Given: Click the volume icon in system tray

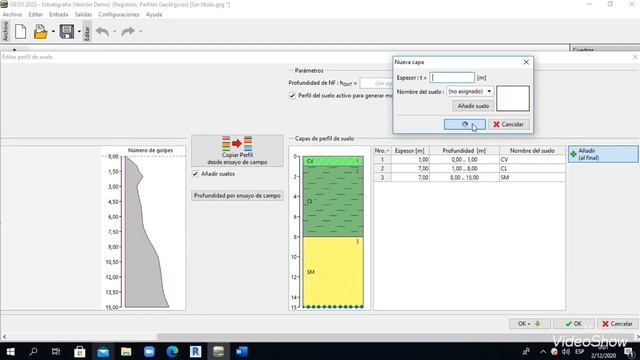Looking at the screenshot, I should tap(566, 351).
